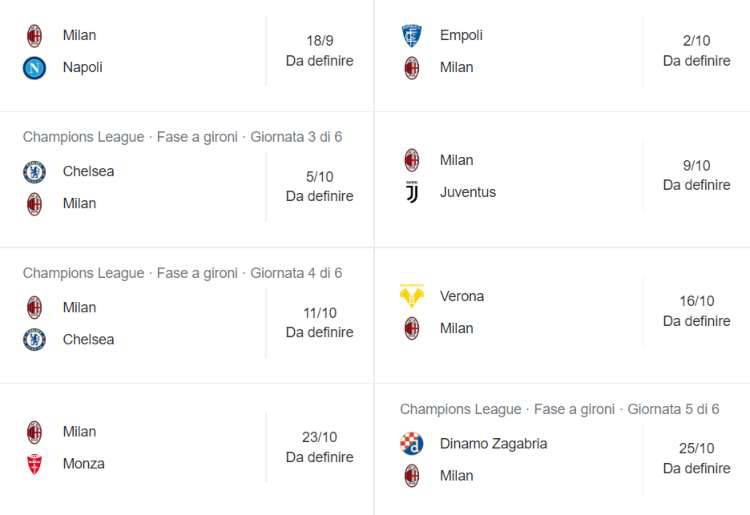Open the Verona team name link
Viewport: 750px width, 515px height.
tap(461, 296)
